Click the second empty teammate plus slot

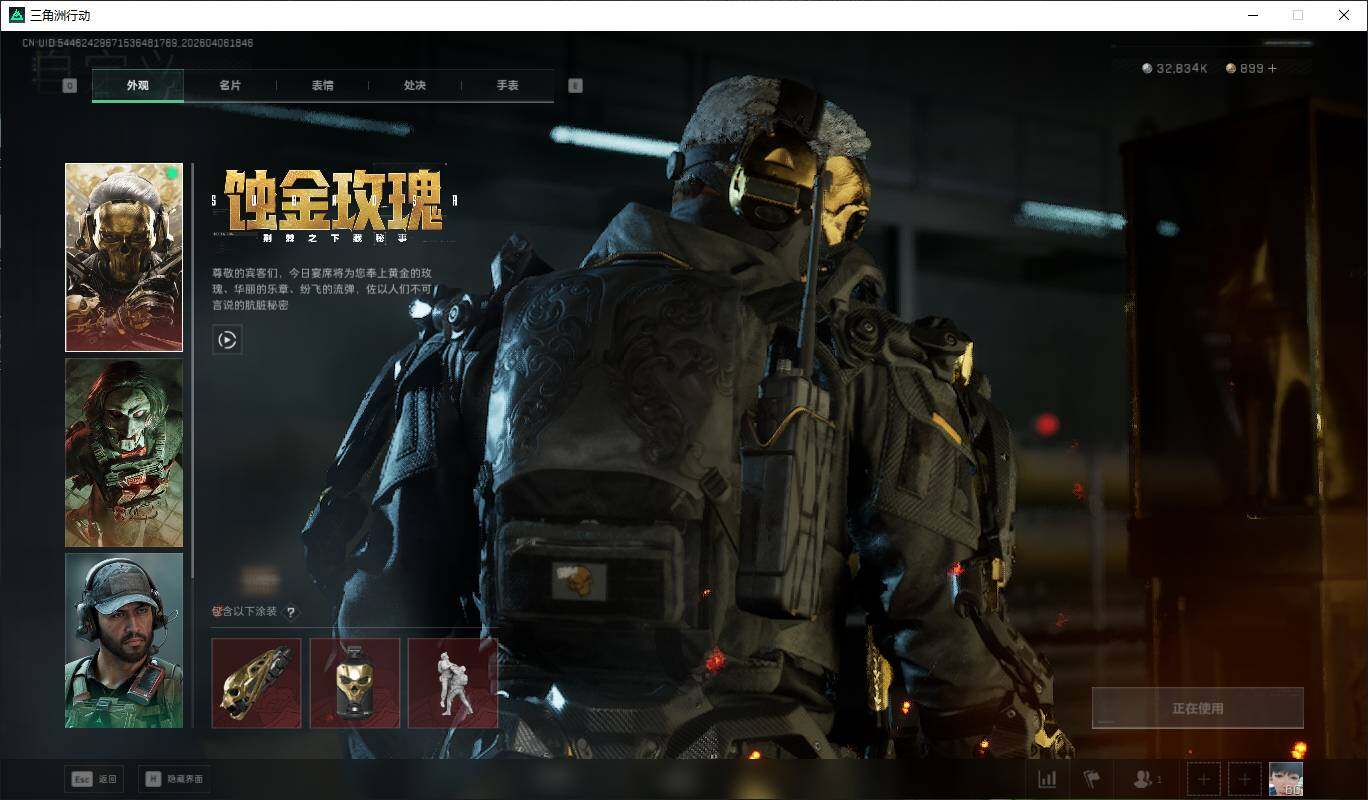point(1244,779)
